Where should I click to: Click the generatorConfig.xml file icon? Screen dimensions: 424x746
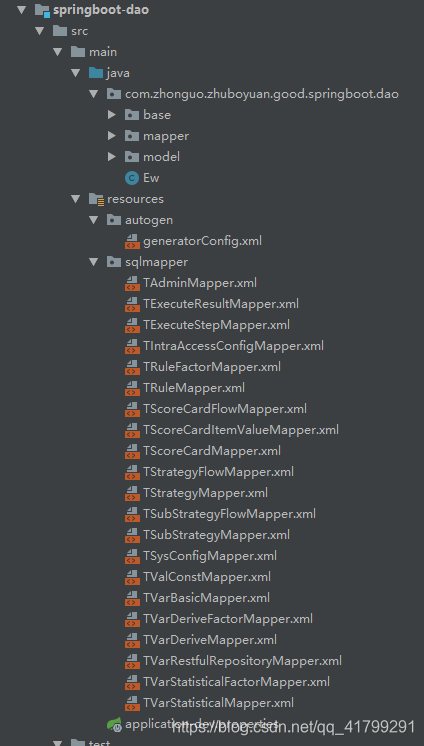[x=132, y=241]
